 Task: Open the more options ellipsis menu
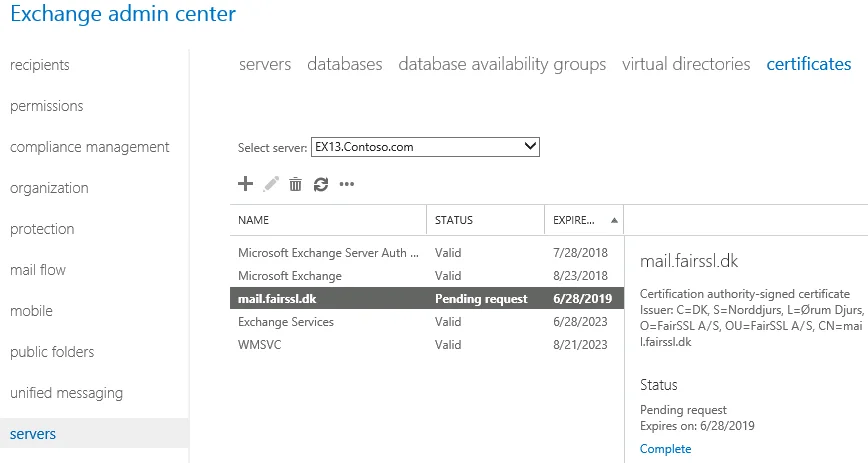click(x=347, y=184)
